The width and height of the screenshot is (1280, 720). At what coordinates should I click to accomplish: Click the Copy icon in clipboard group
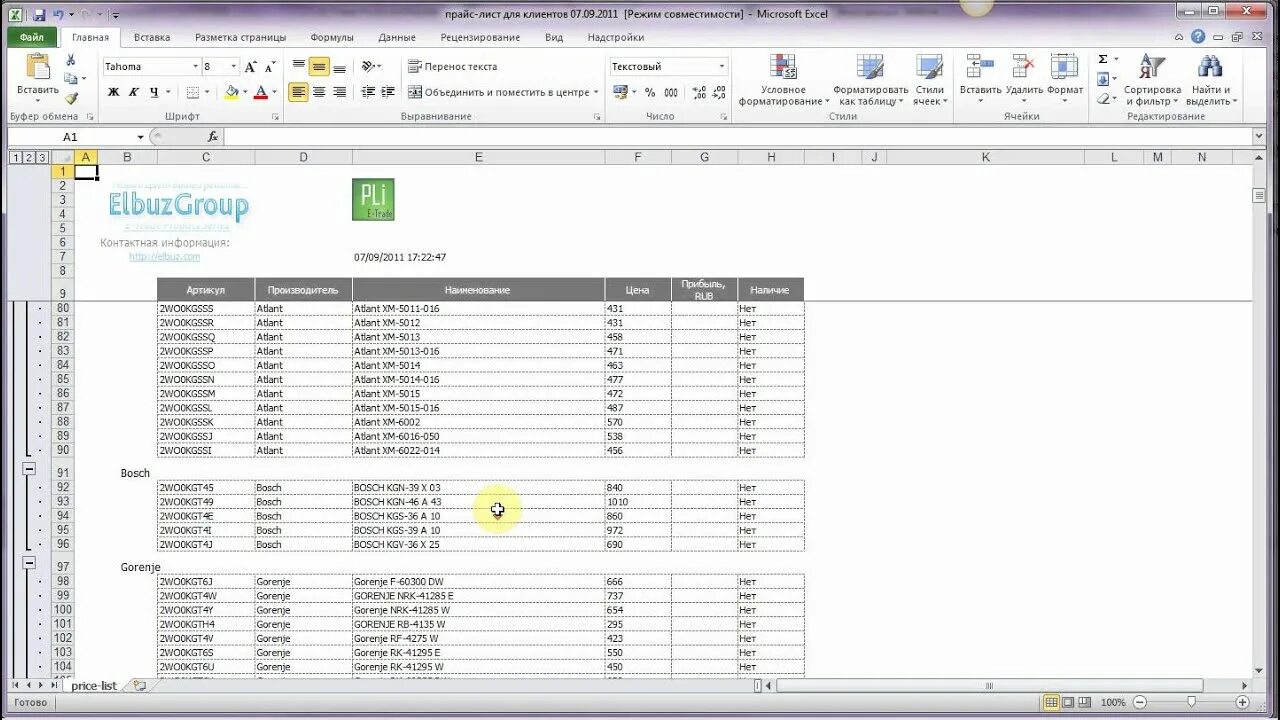tap(71, 79)
